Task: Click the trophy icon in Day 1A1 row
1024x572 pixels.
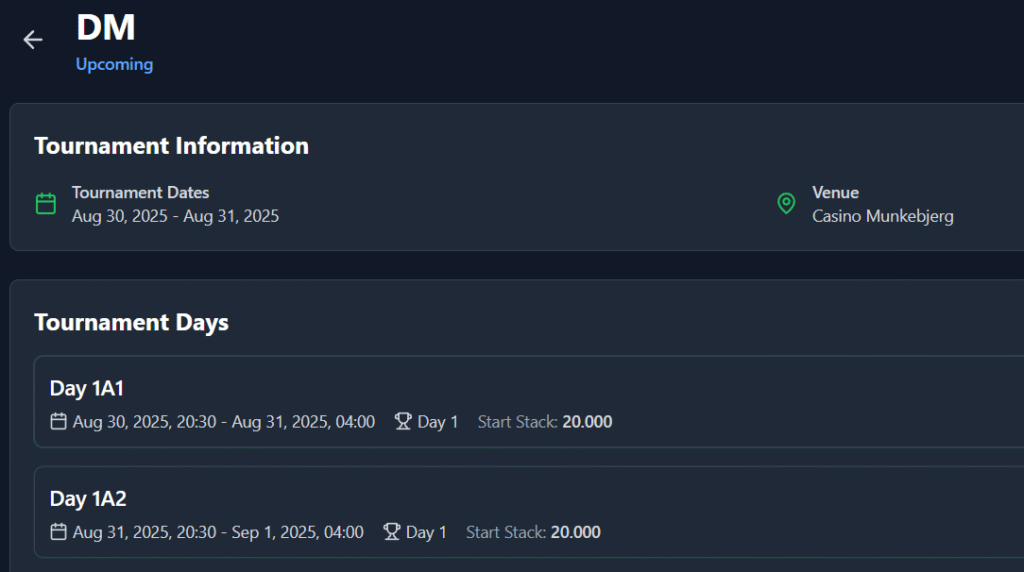Action: 403,421
